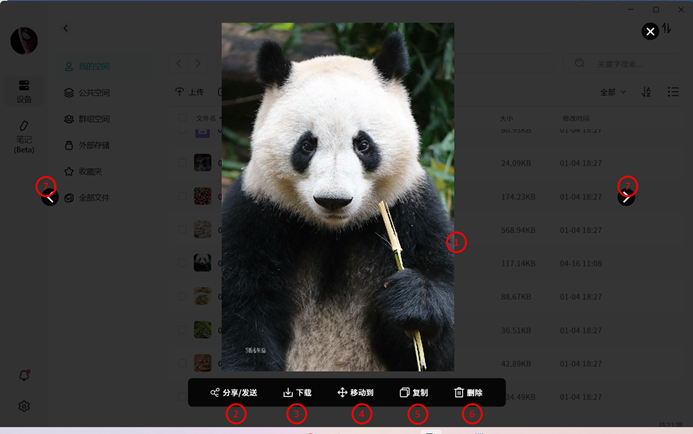Viewport: 693px width, 434px height.
Task: Click 分享/发送 to share the panda photo
Action: point(234,393)
